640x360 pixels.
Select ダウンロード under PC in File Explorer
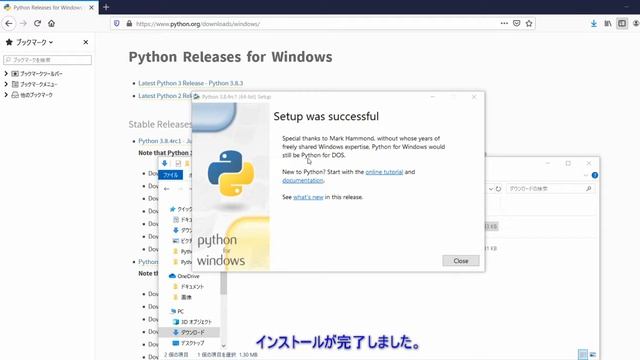coord(189,332)
